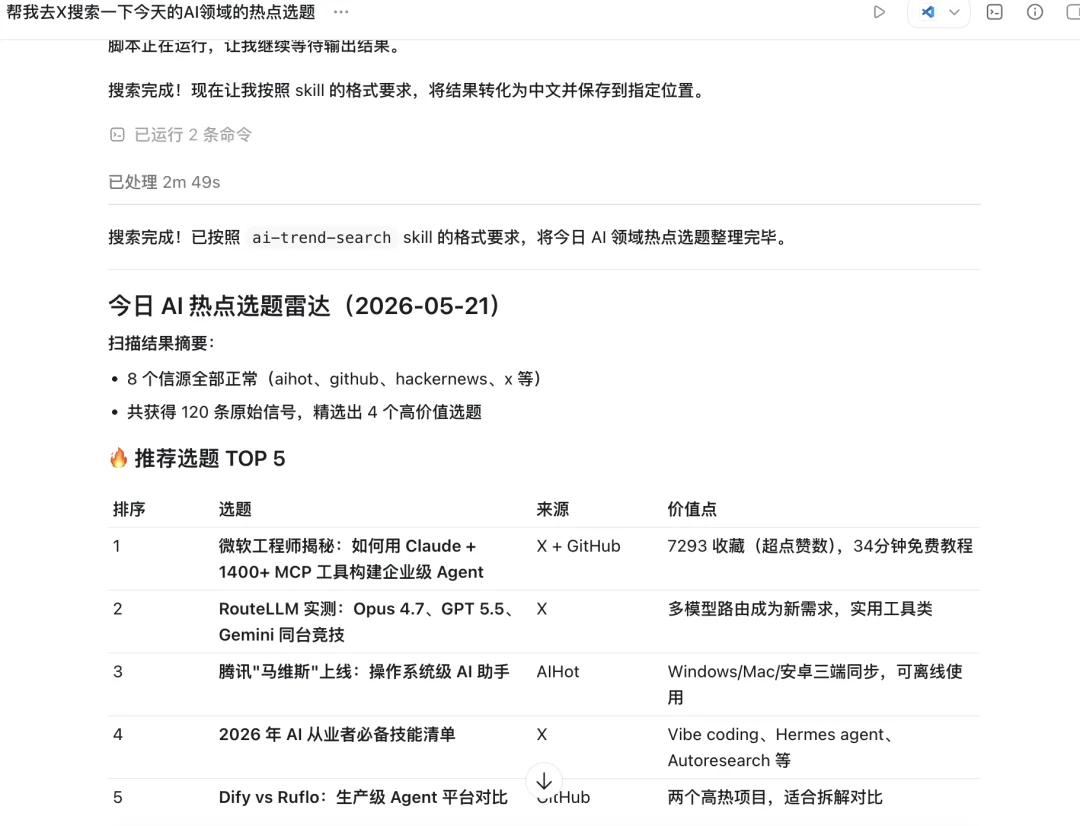This screenshot has height=826, width=1080.
Task: Toggle the partially visible sidebar panel icon
Action: (1073, 12)
